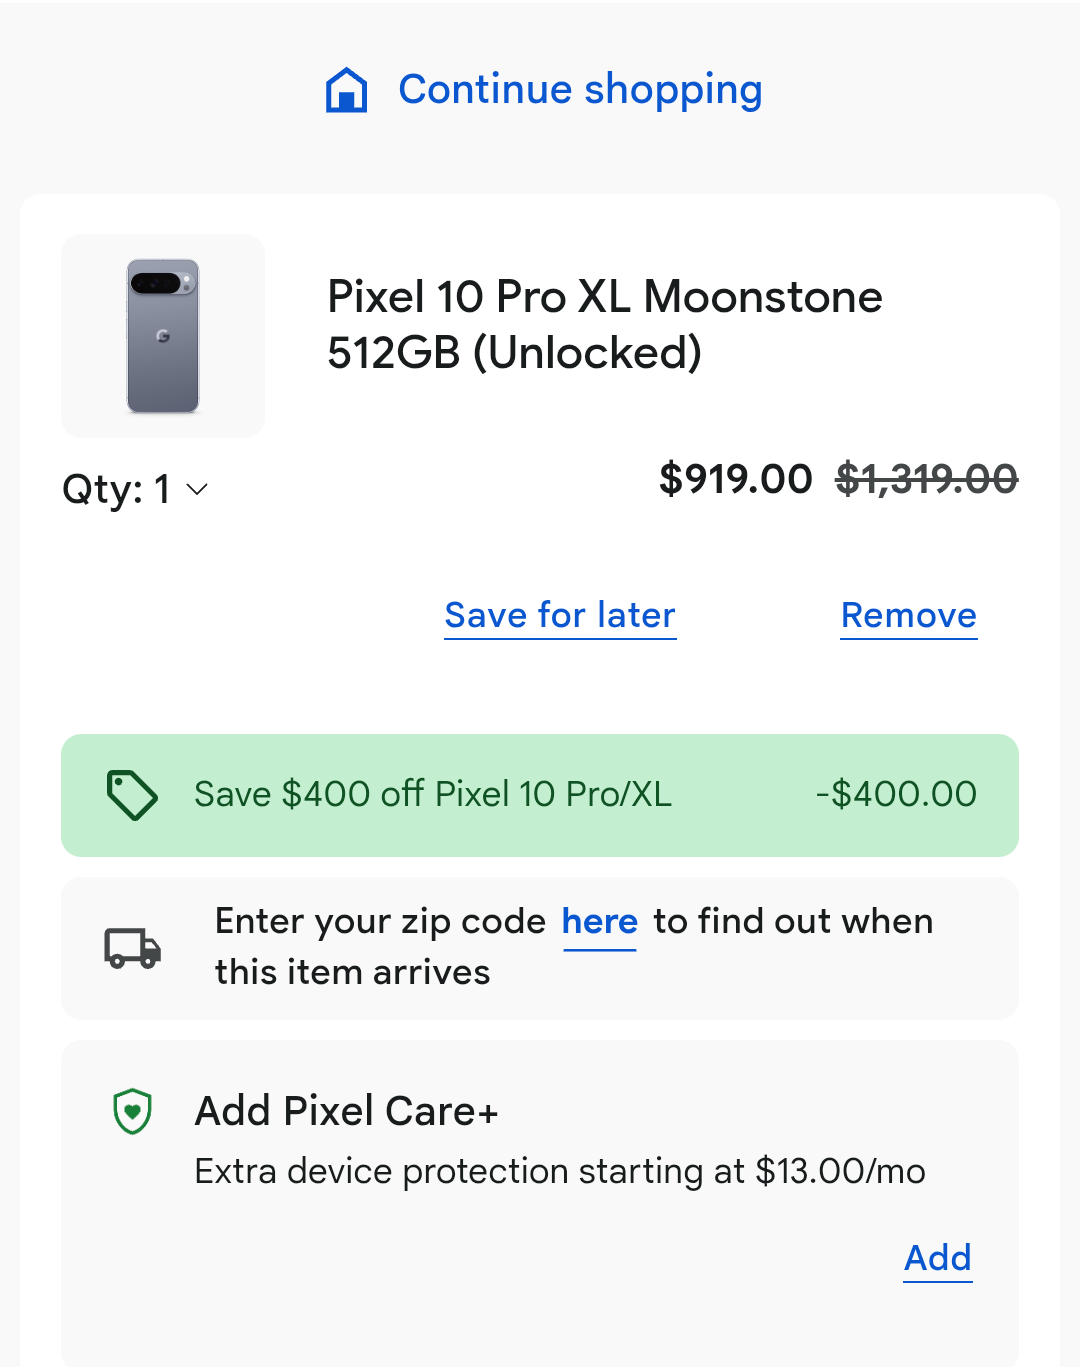Screen dimensions: 1080x1367
Task: Add Pixel Care+ via the Add link
Action: pos(937,1258)
